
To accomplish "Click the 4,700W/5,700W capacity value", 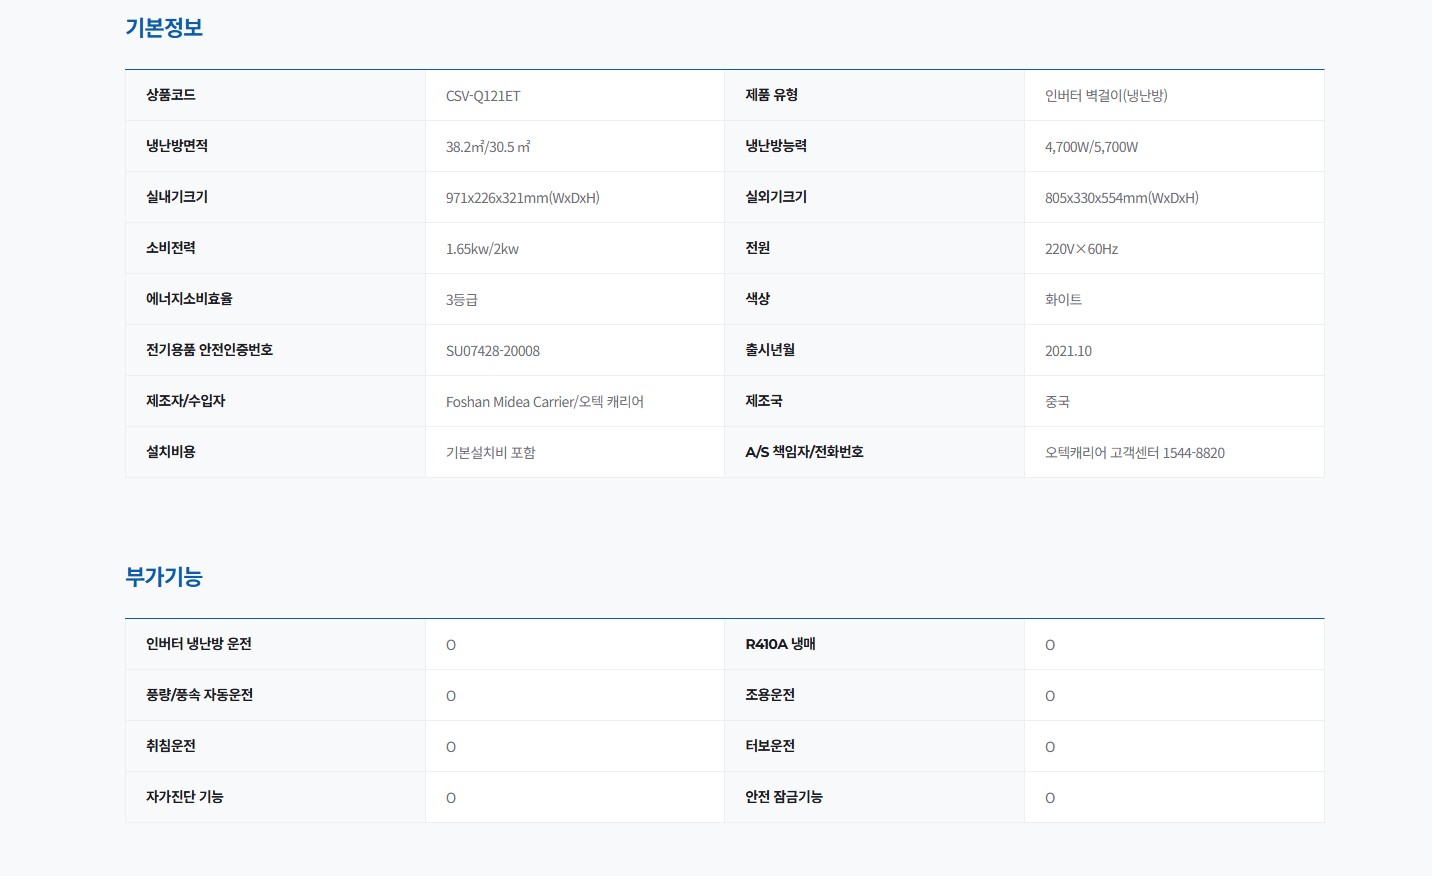I will (x=1091, y=147).
